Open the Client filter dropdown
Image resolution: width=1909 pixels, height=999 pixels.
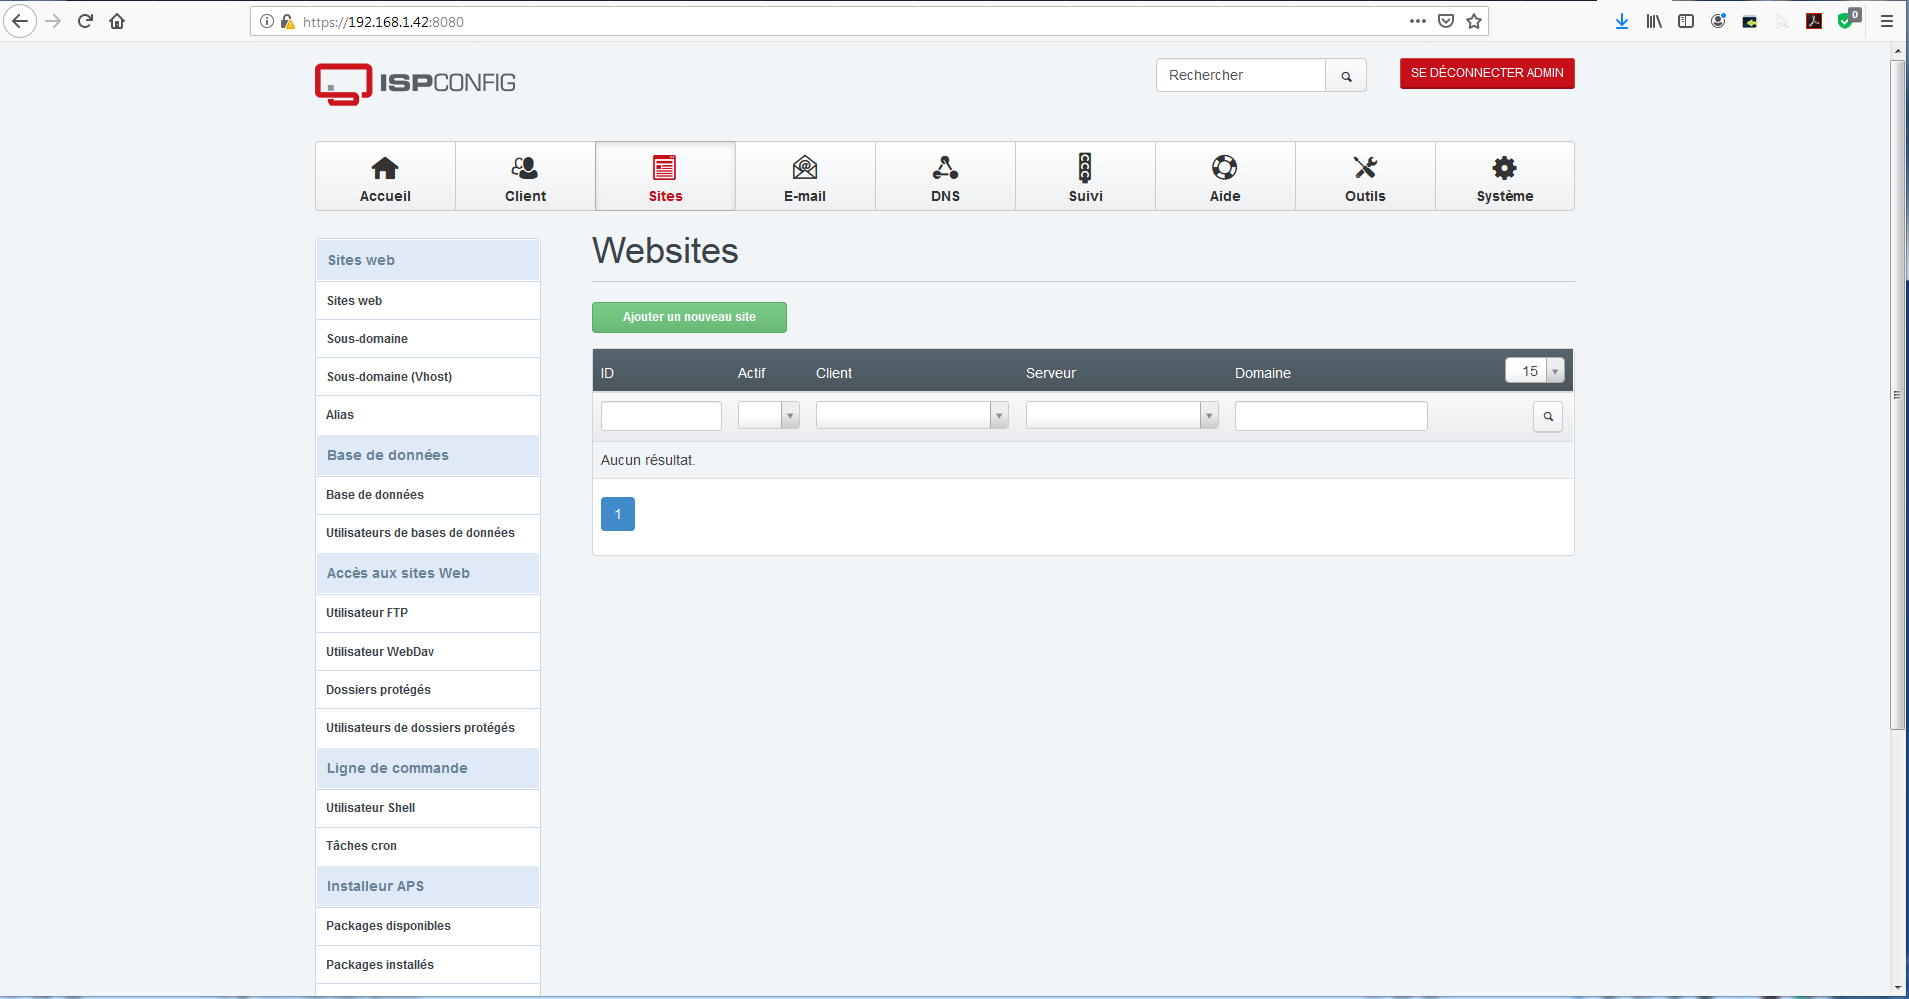tap(912, 415)
